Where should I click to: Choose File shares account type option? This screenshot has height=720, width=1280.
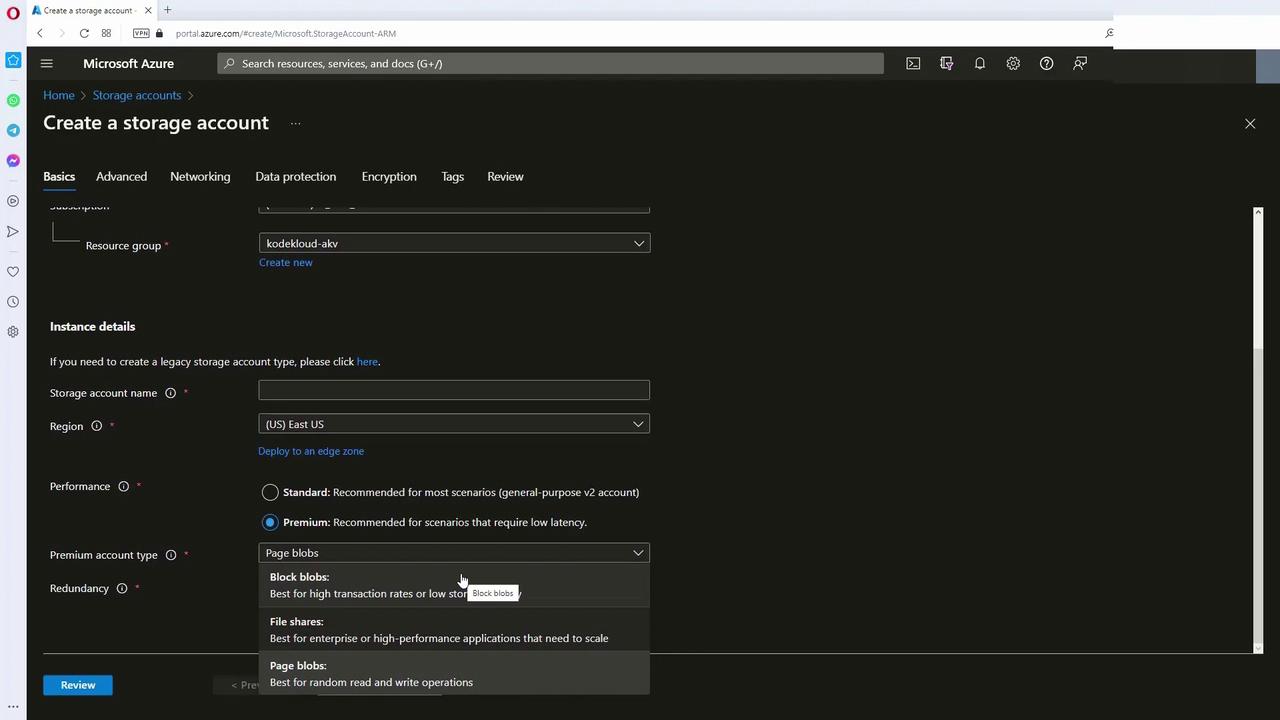(454, 630)
